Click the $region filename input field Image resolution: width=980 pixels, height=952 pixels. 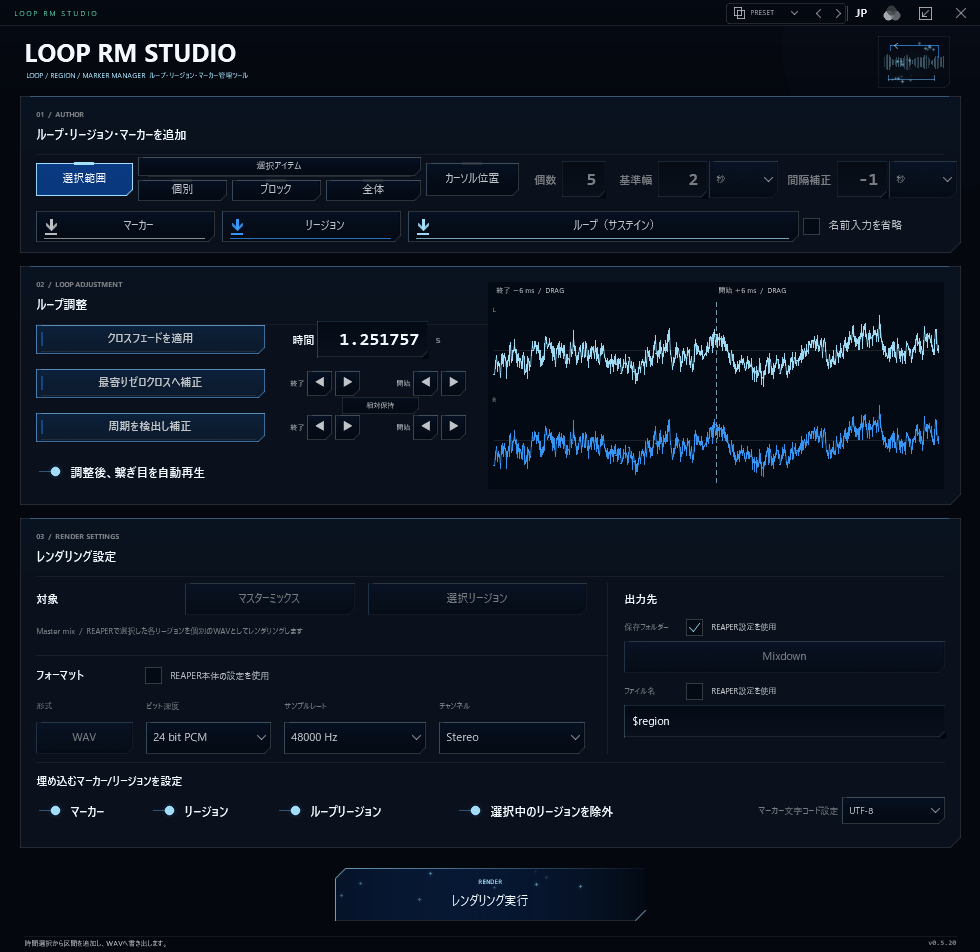tap(784, 721)
